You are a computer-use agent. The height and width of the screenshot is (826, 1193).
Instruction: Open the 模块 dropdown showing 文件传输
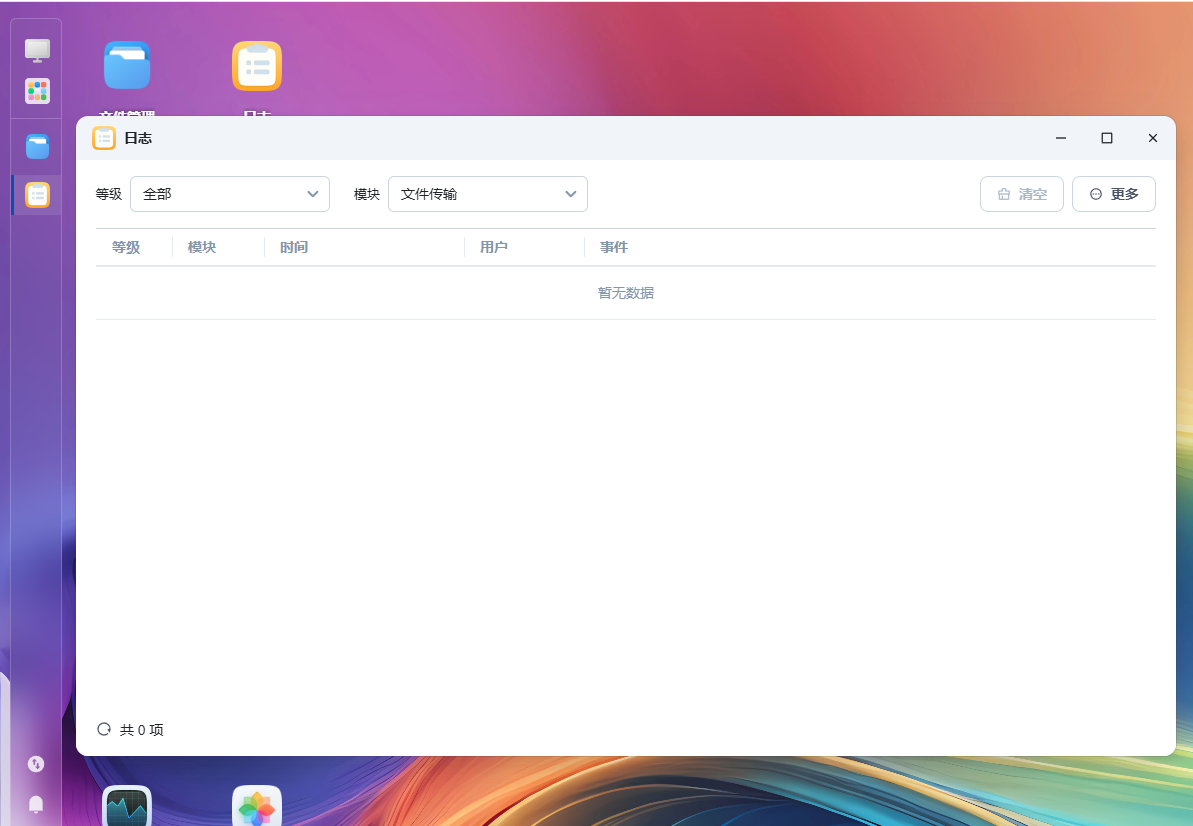click(x=488, y=194)
